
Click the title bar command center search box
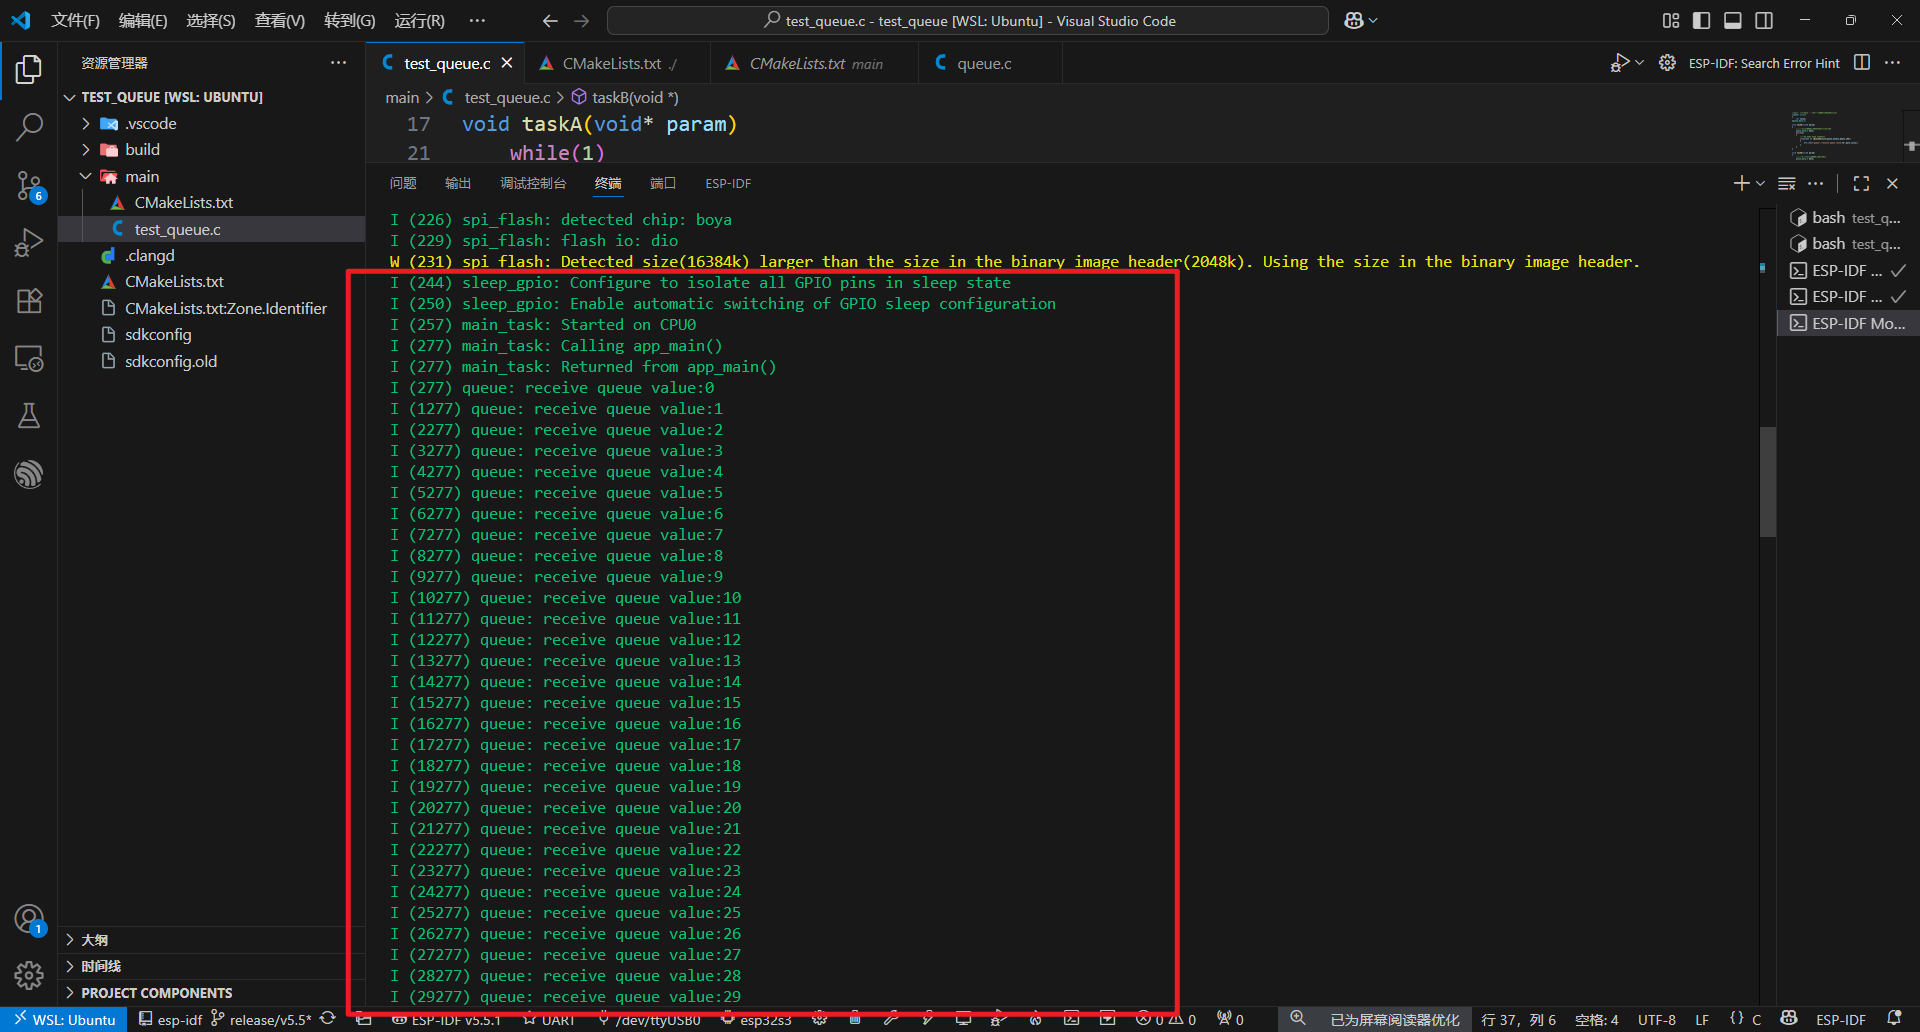click(968, 20)
